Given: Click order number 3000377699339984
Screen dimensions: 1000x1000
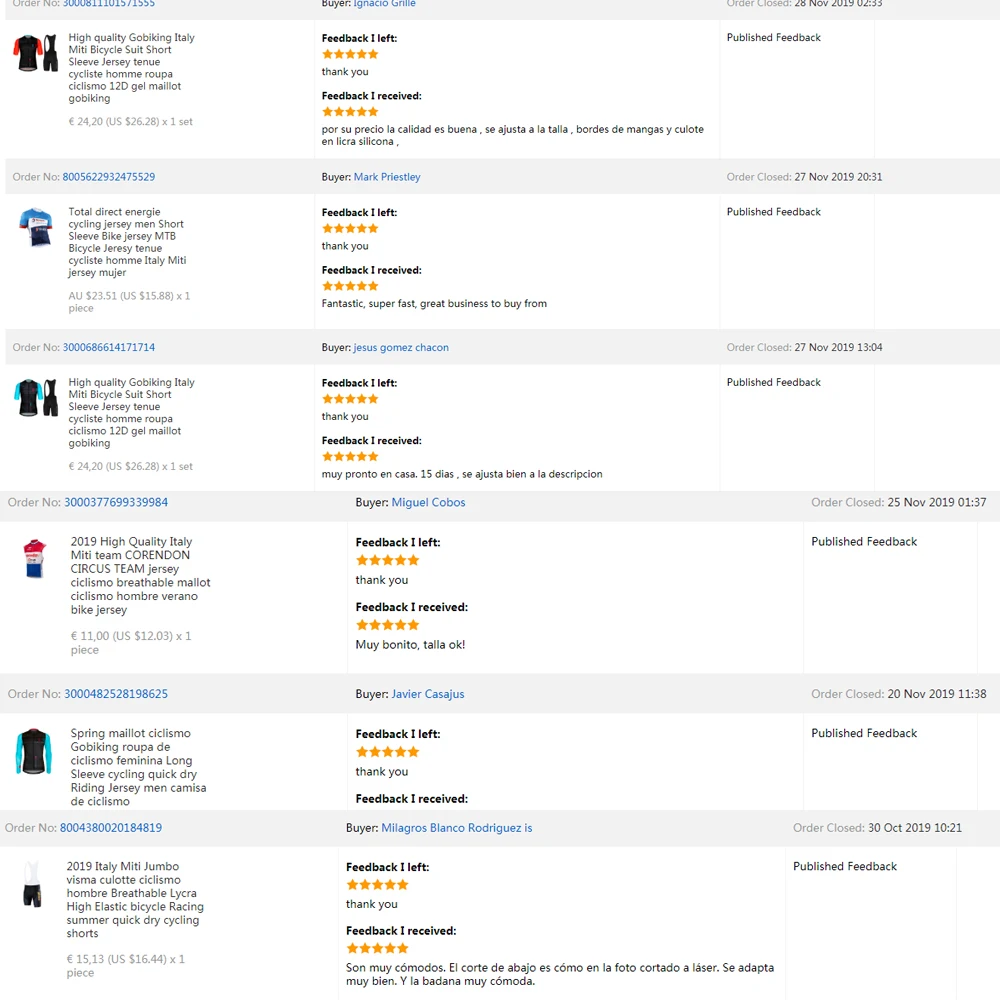Looking at the screenshot, I should 116,502.
